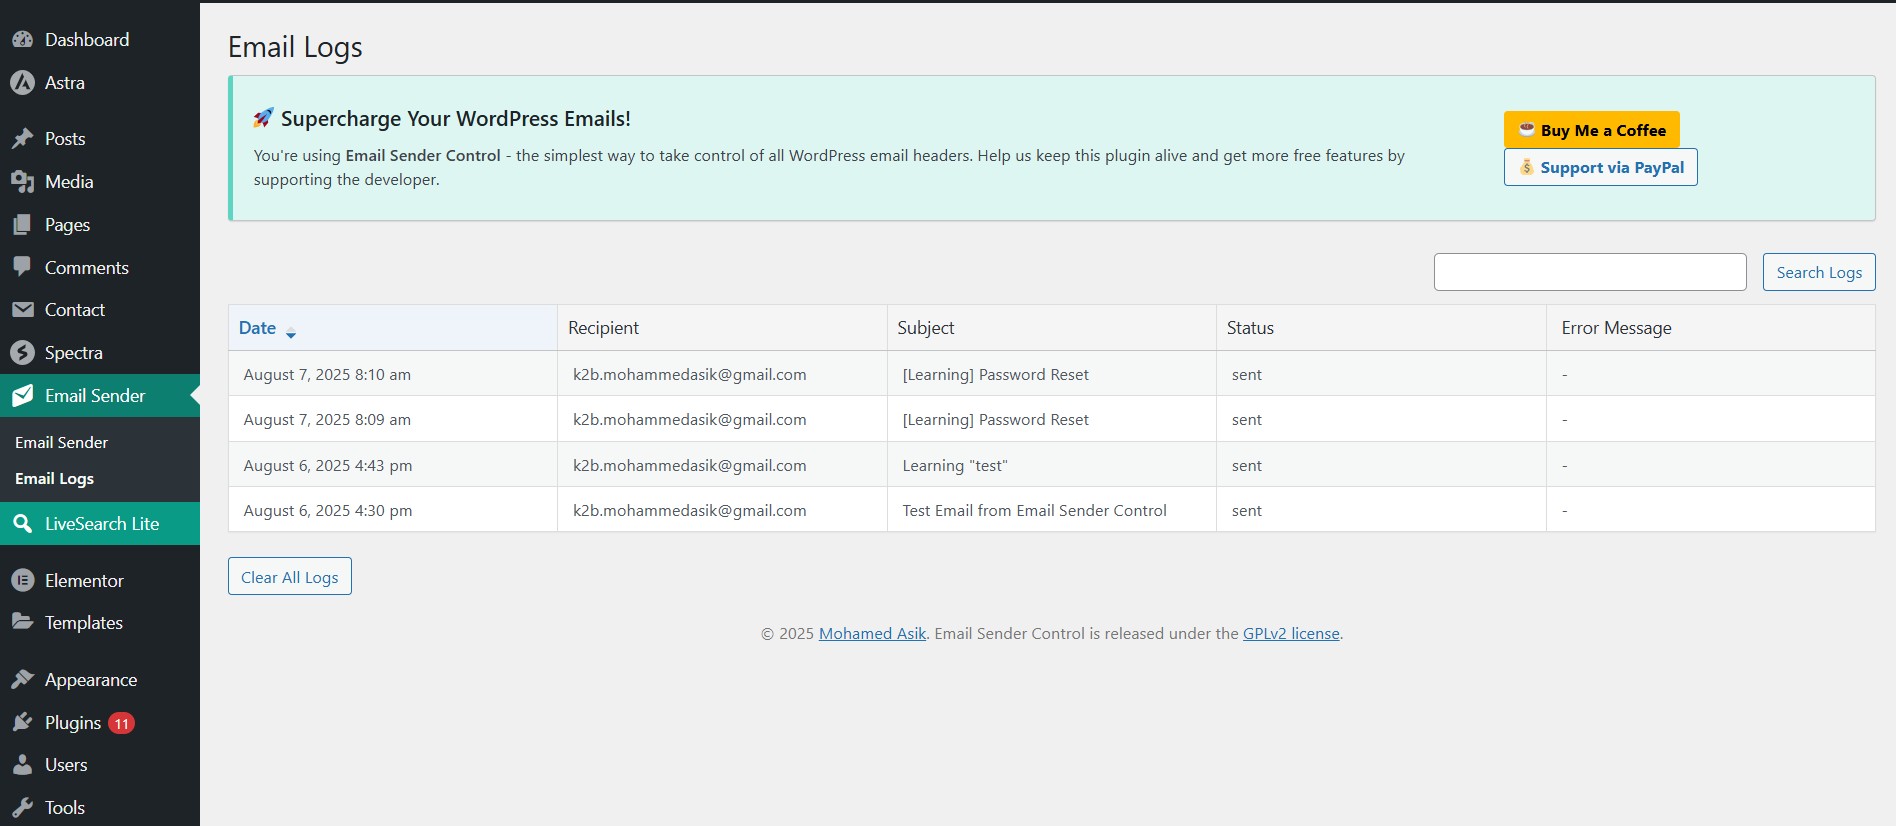
Task: Select the August 7, 2025 8:09 am cell
Action: 393,419
